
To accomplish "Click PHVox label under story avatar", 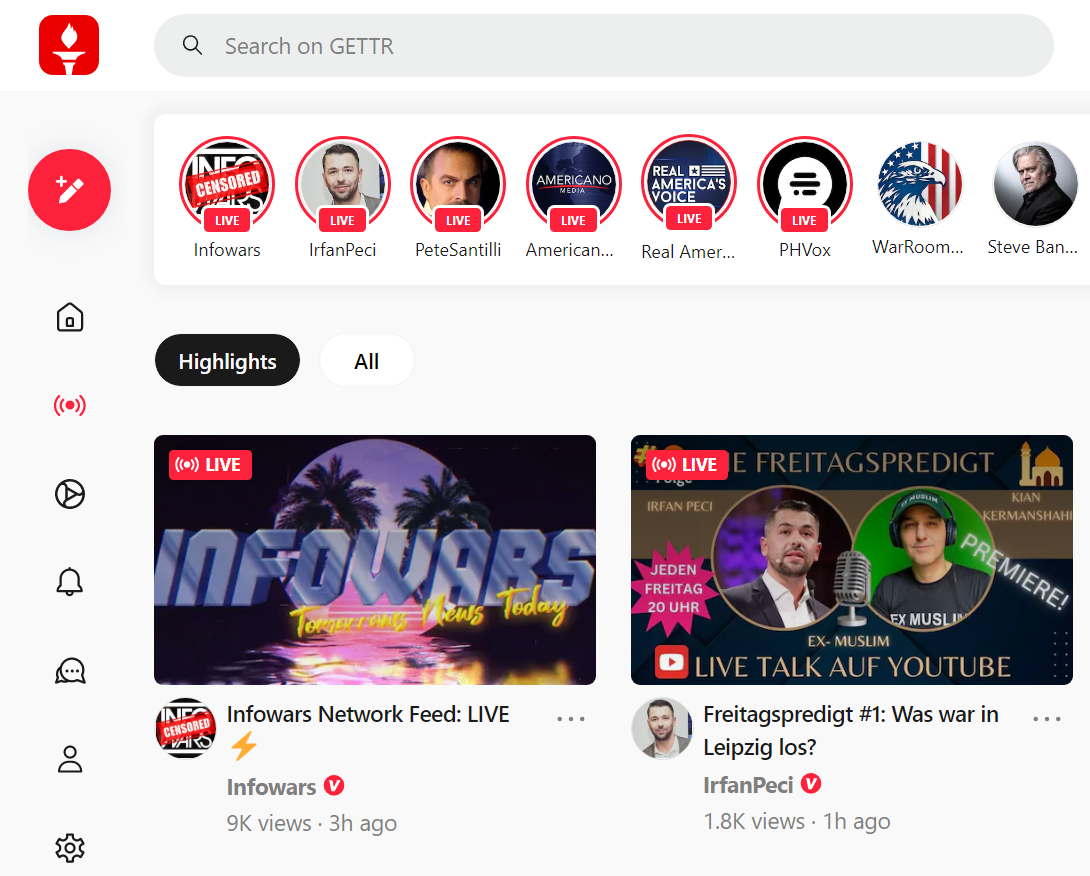I will tap(804, 250).
